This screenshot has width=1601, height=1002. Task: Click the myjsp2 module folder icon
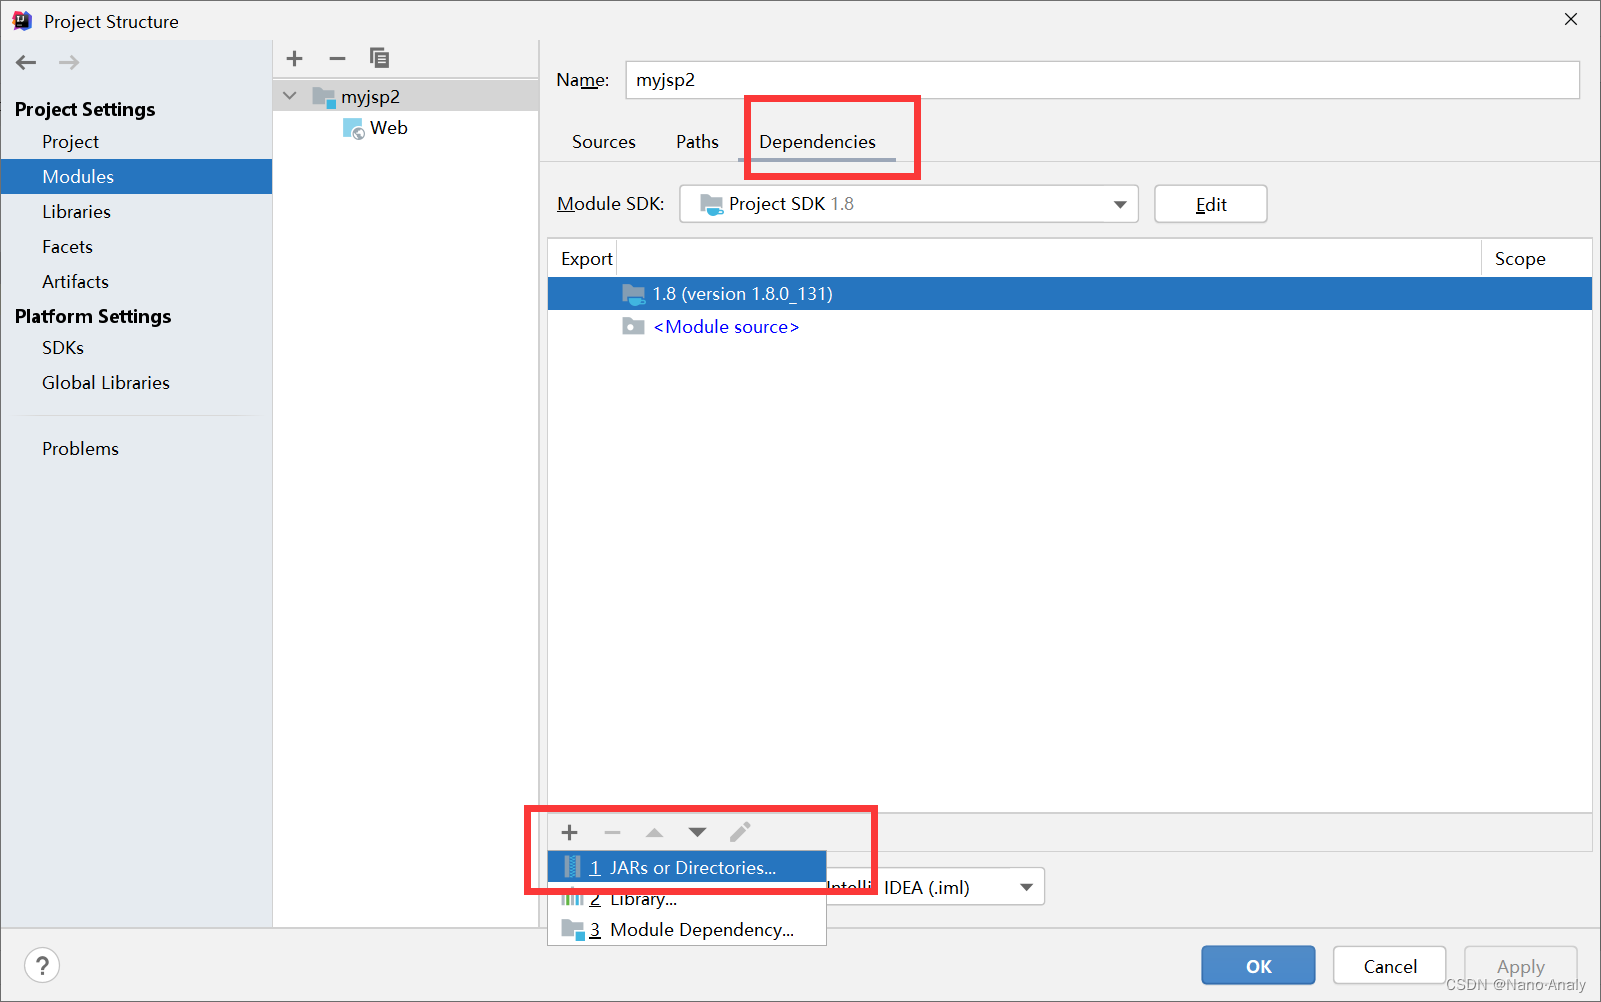[324, 97]
